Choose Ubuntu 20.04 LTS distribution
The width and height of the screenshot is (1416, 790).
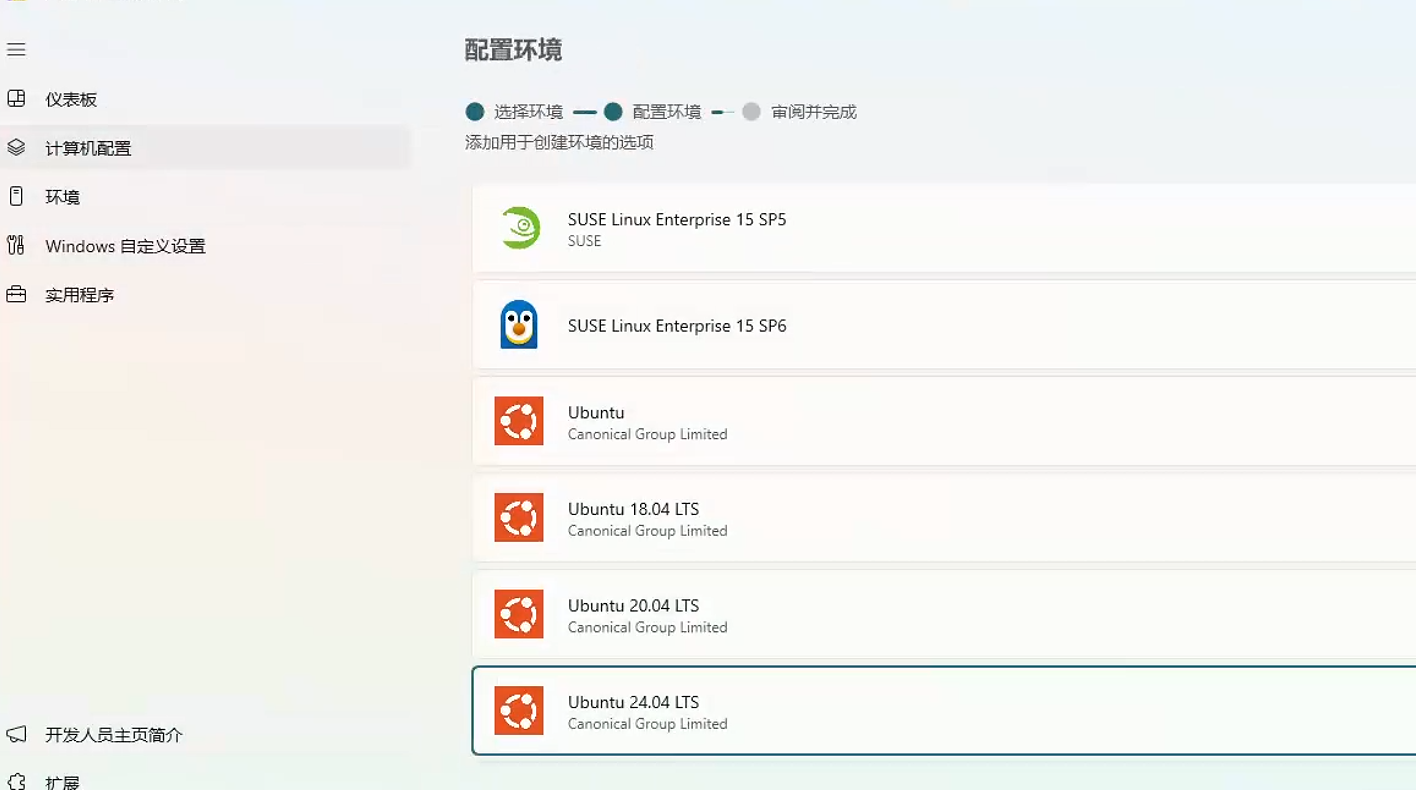944,614
